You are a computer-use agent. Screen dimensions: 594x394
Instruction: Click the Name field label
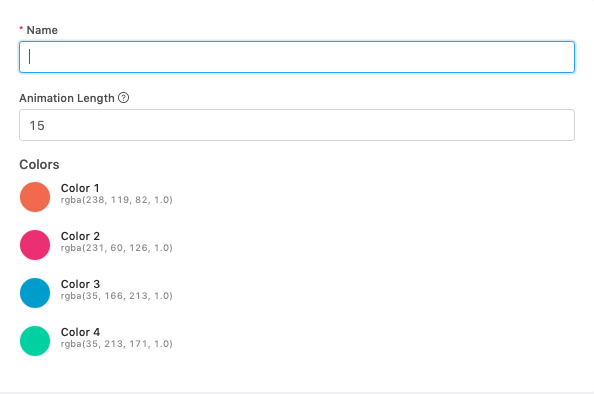[42, 30]
